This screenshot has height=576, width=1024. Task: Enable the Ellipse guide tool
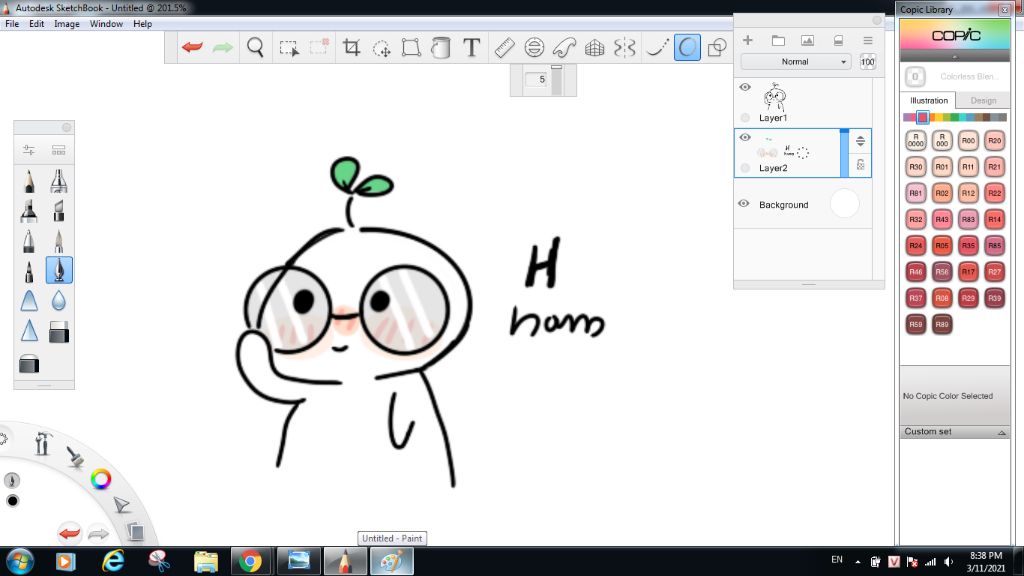coord(534,48)
